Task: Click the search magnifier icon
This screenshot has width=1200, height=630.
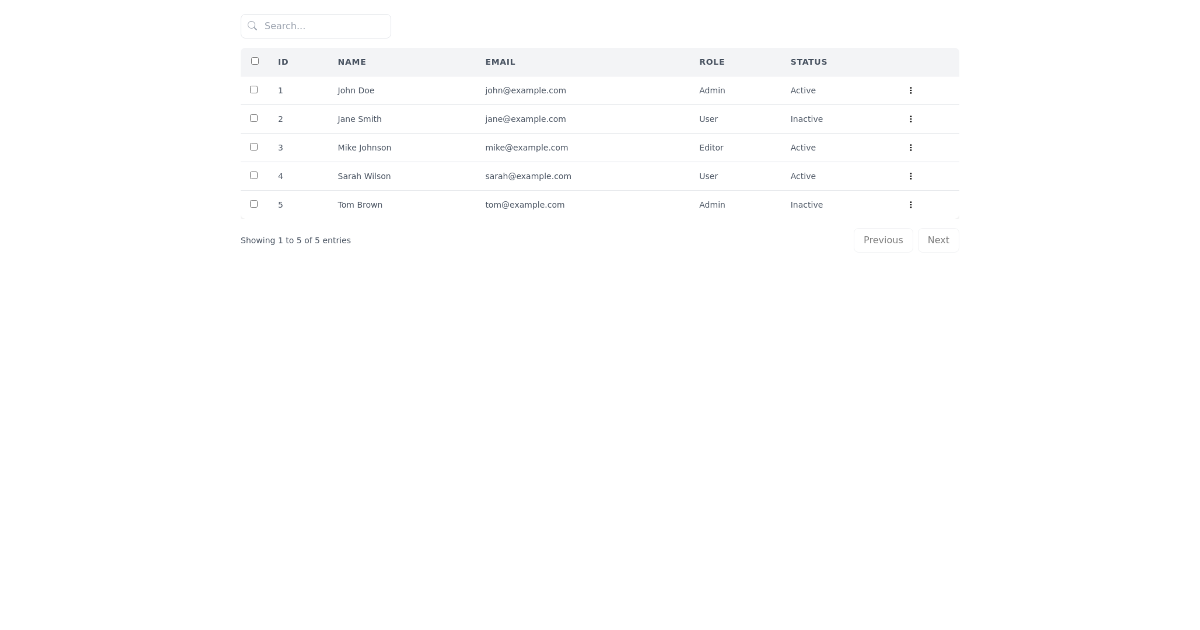Action: click(x=252, y=26)
